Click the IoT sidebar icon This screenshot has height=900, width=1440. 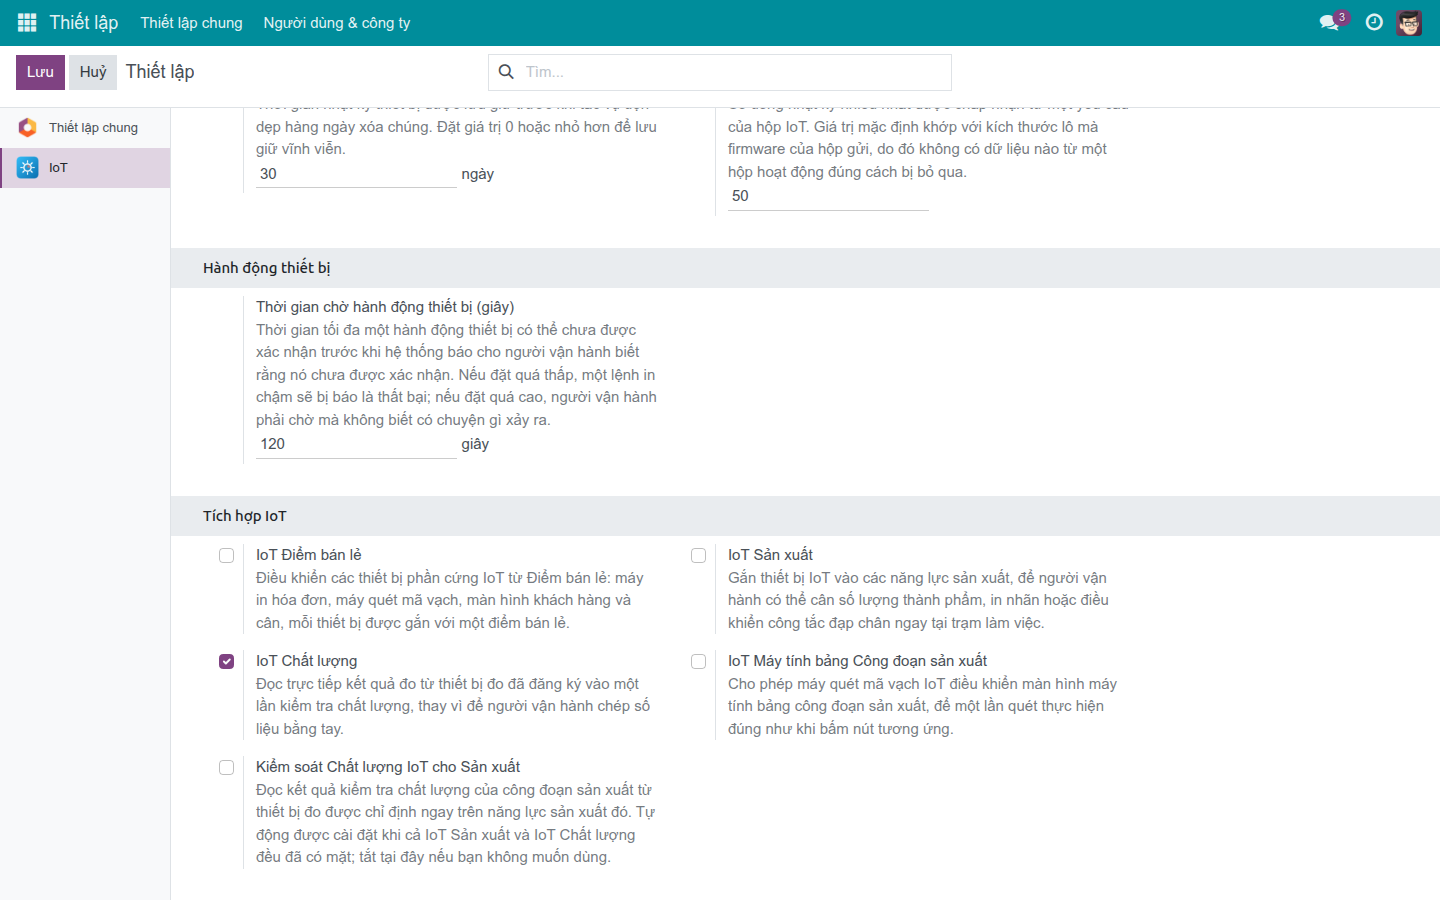tap(28, 167)
